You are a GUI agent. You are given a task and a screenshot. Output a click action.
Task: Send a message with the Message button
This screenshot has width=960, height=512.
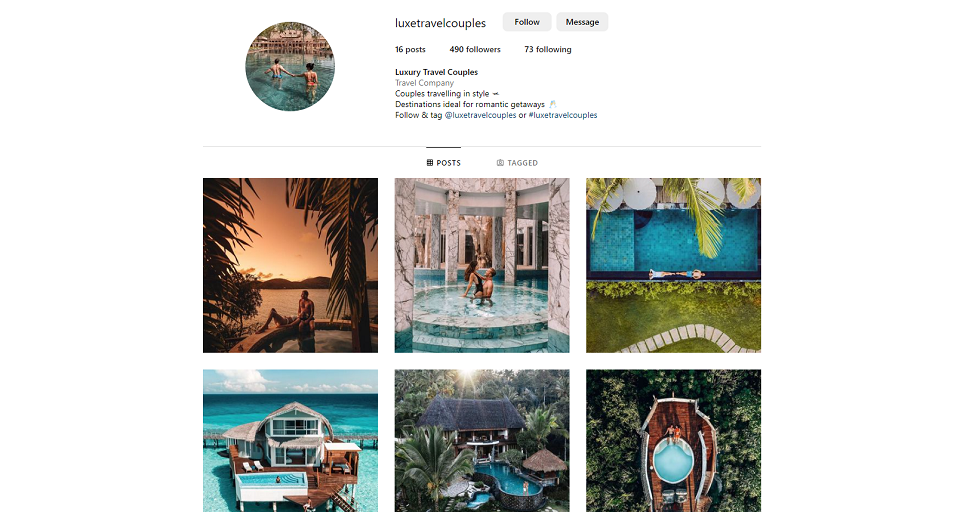582,22
